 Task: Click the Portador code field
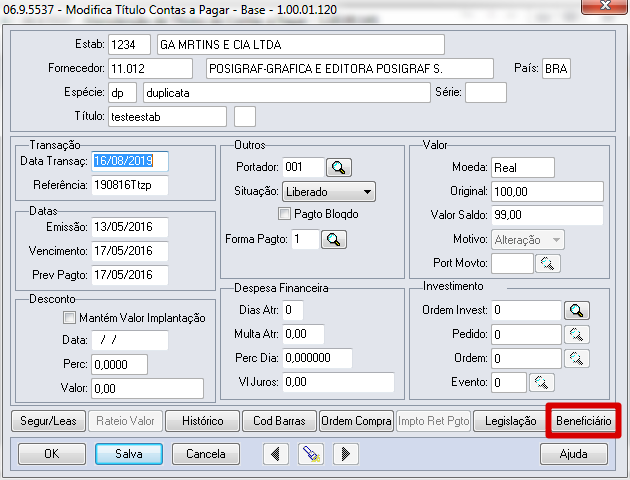[x=303, y=167]
